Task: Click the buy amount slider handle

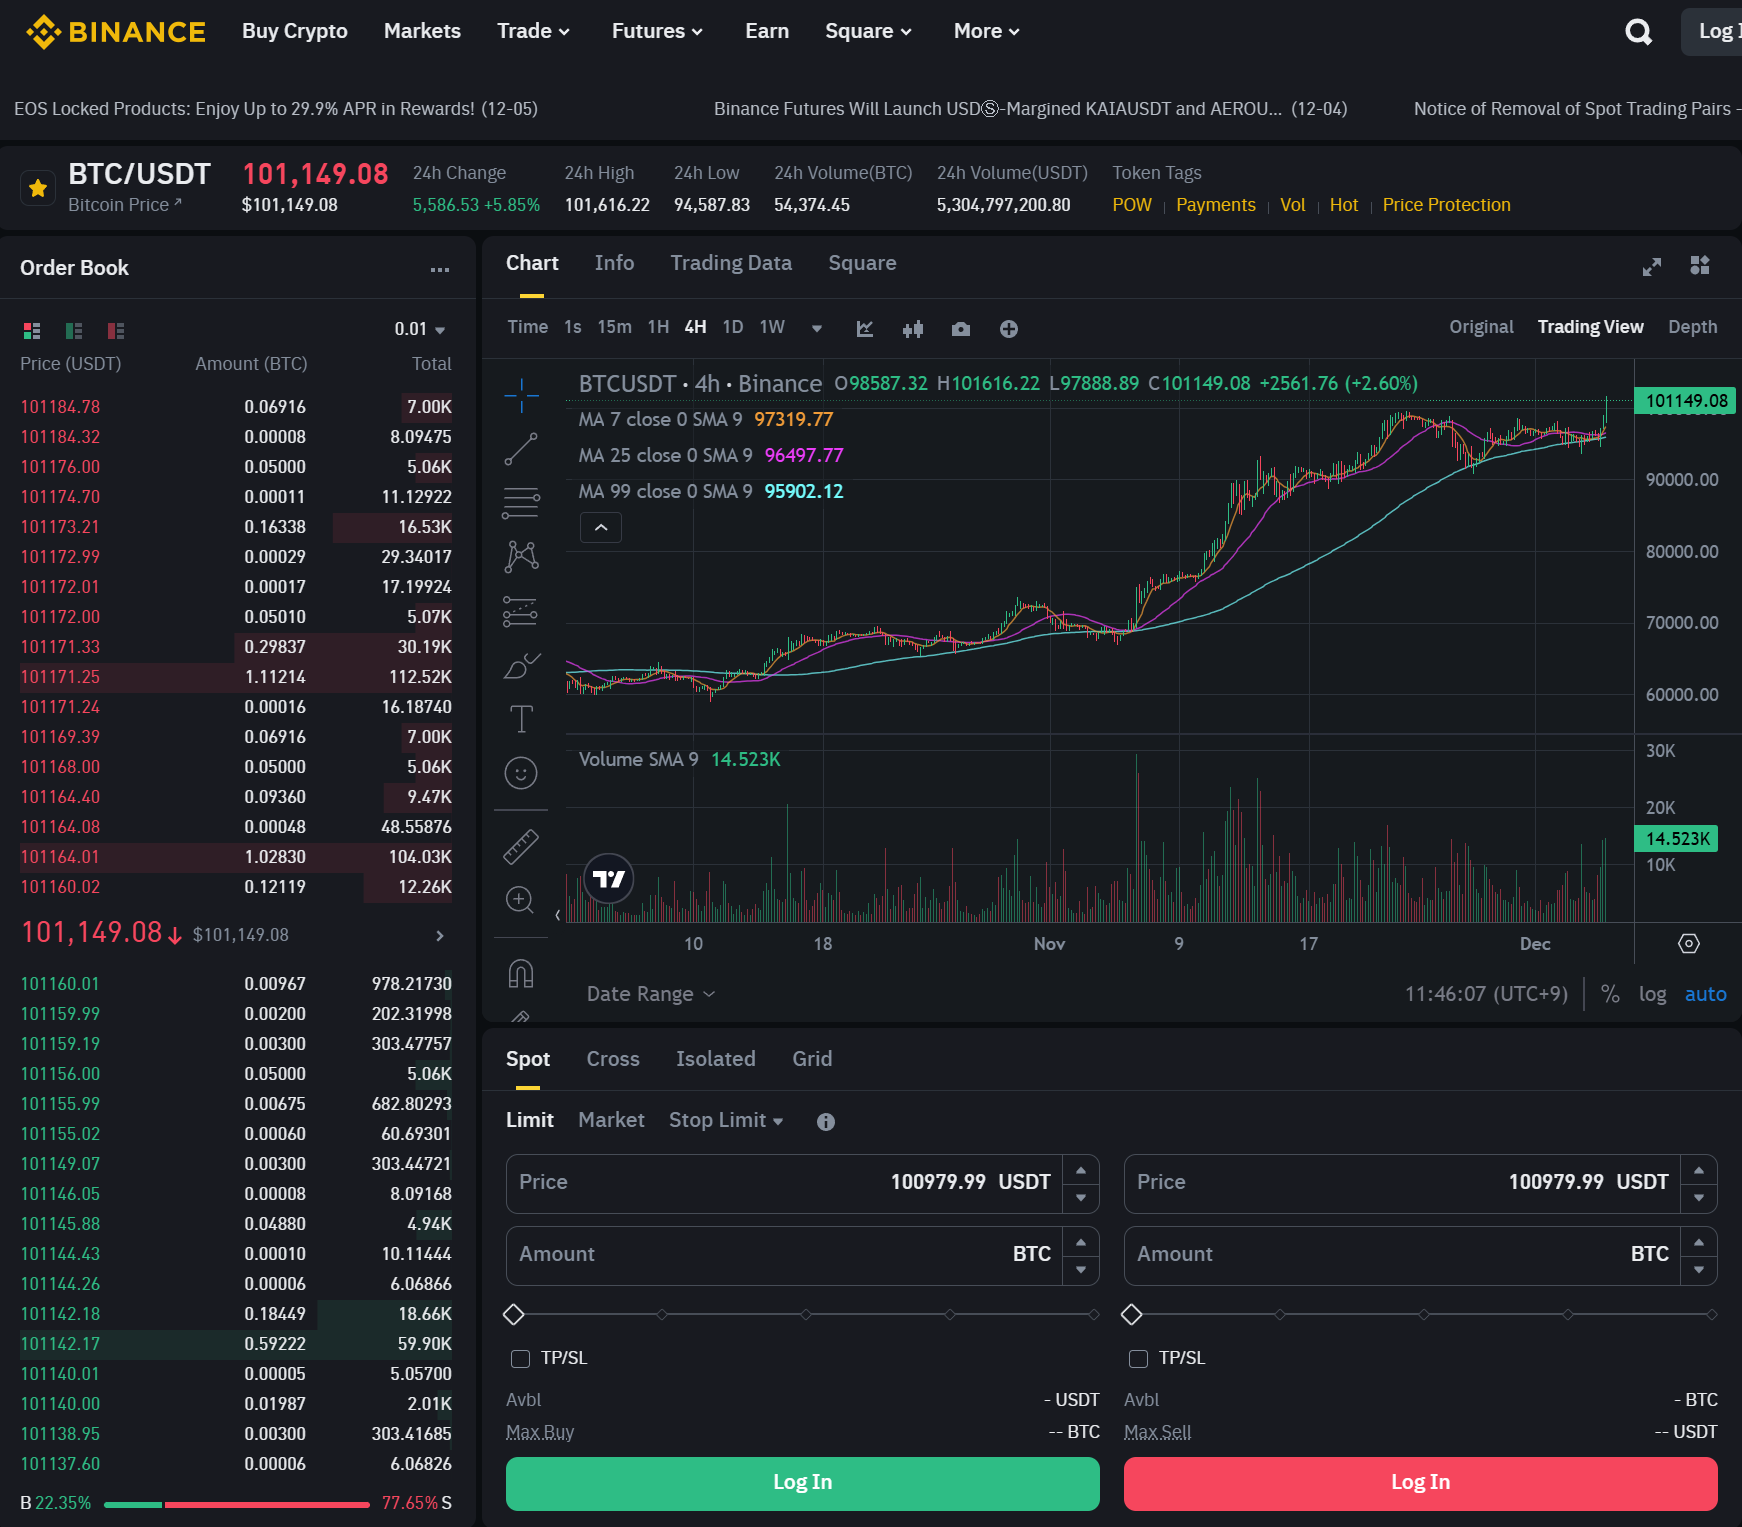Action: (514, 1314)
